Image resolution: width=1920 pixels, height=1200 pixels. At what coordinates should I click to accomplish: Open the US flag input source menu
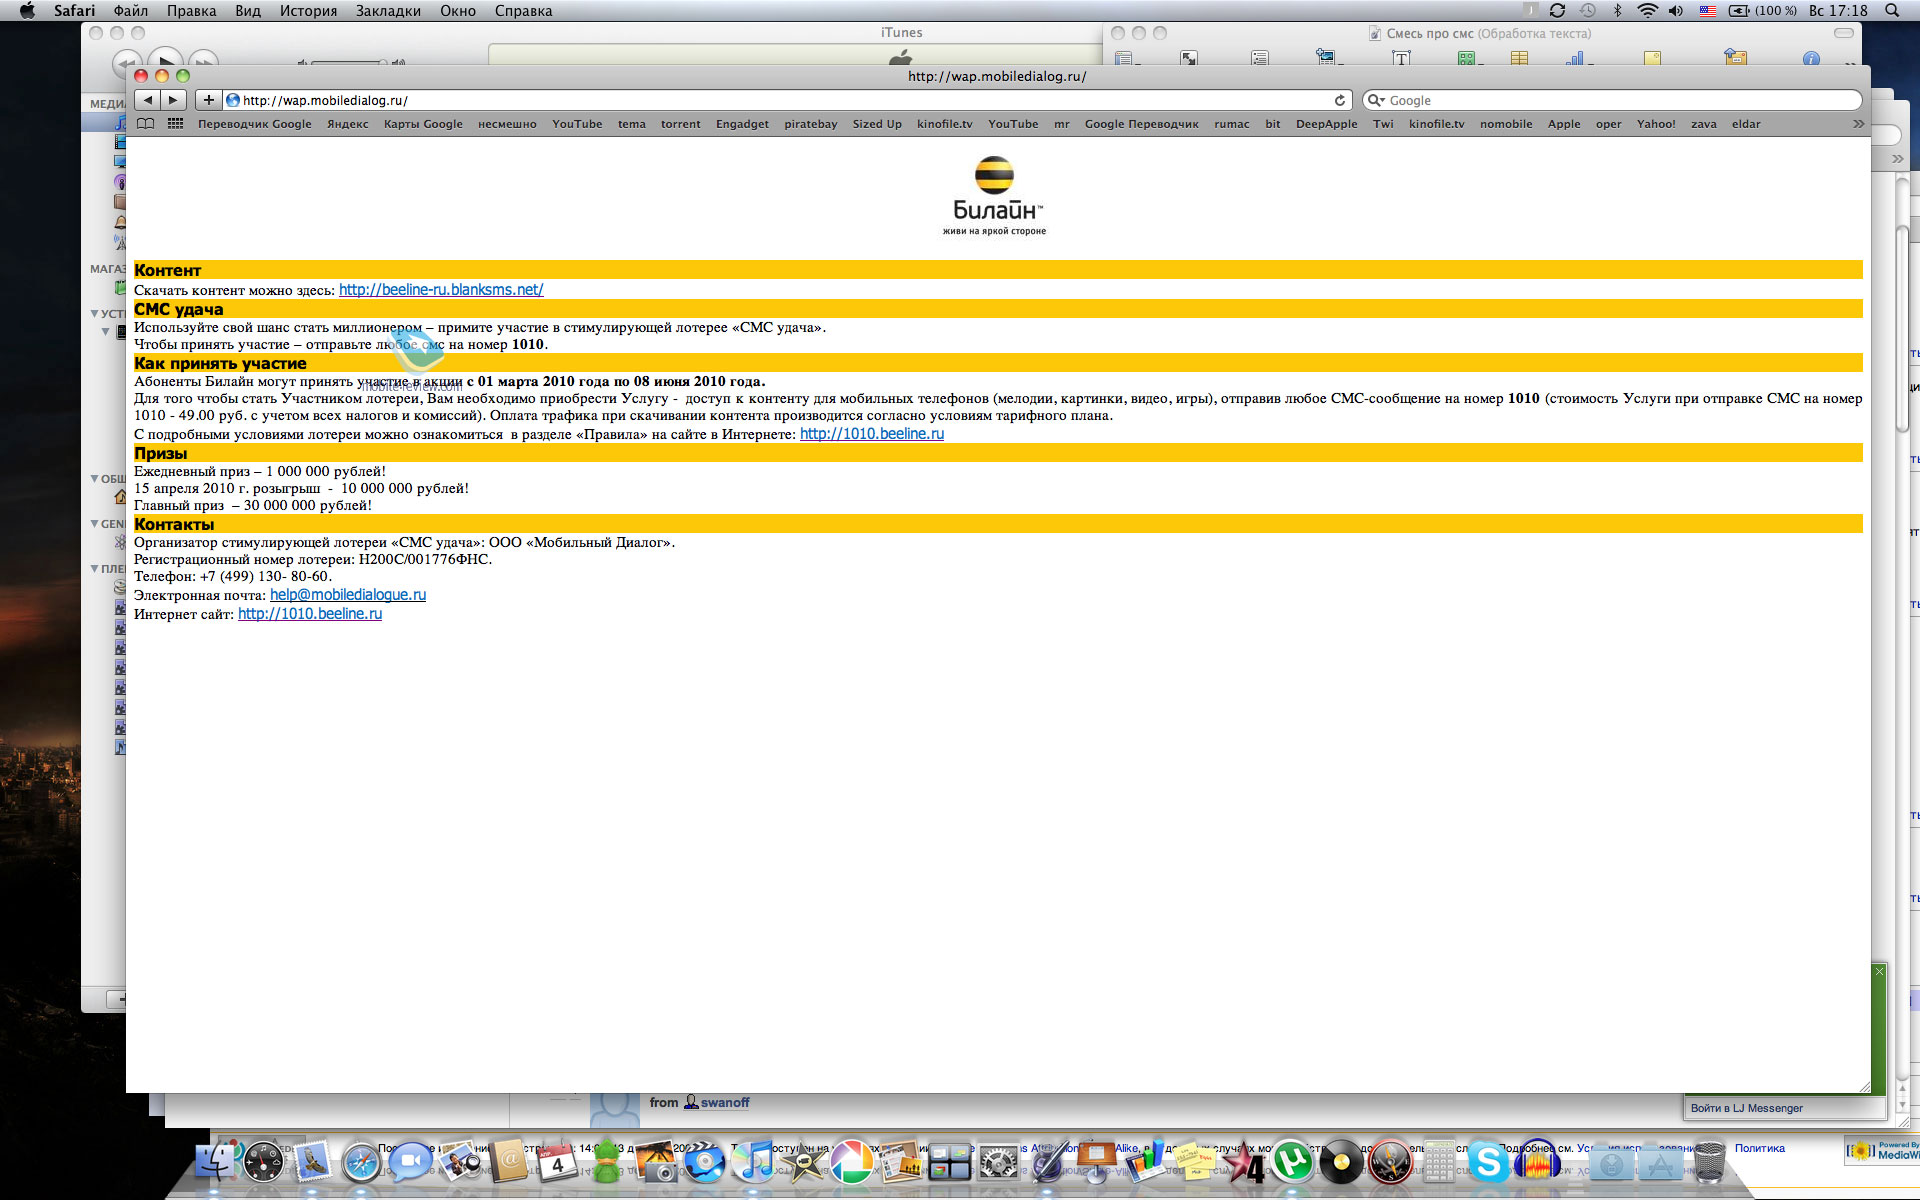[1708, 11]
